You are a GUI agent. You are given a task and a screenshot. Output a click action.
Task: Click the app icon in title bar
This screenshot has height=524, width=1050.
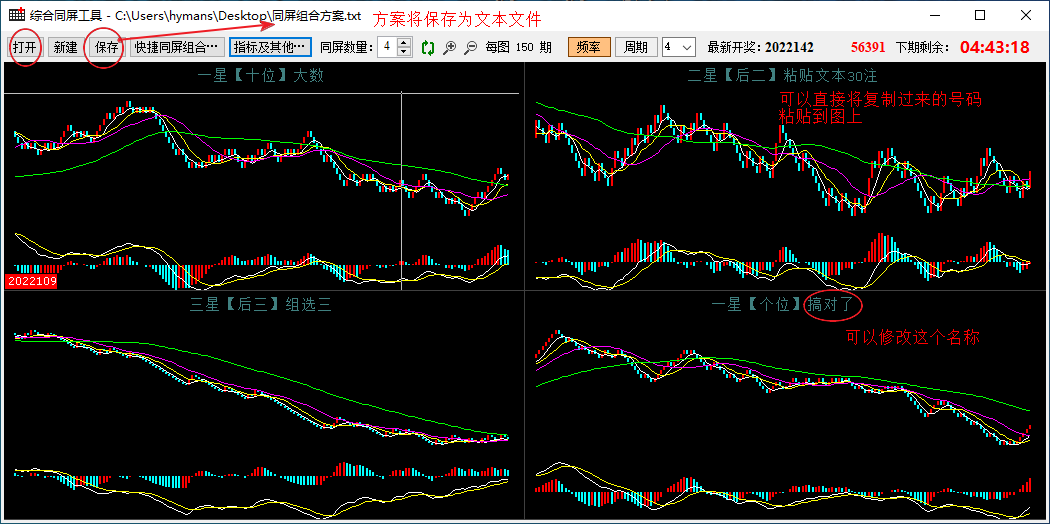click(16, 15)
